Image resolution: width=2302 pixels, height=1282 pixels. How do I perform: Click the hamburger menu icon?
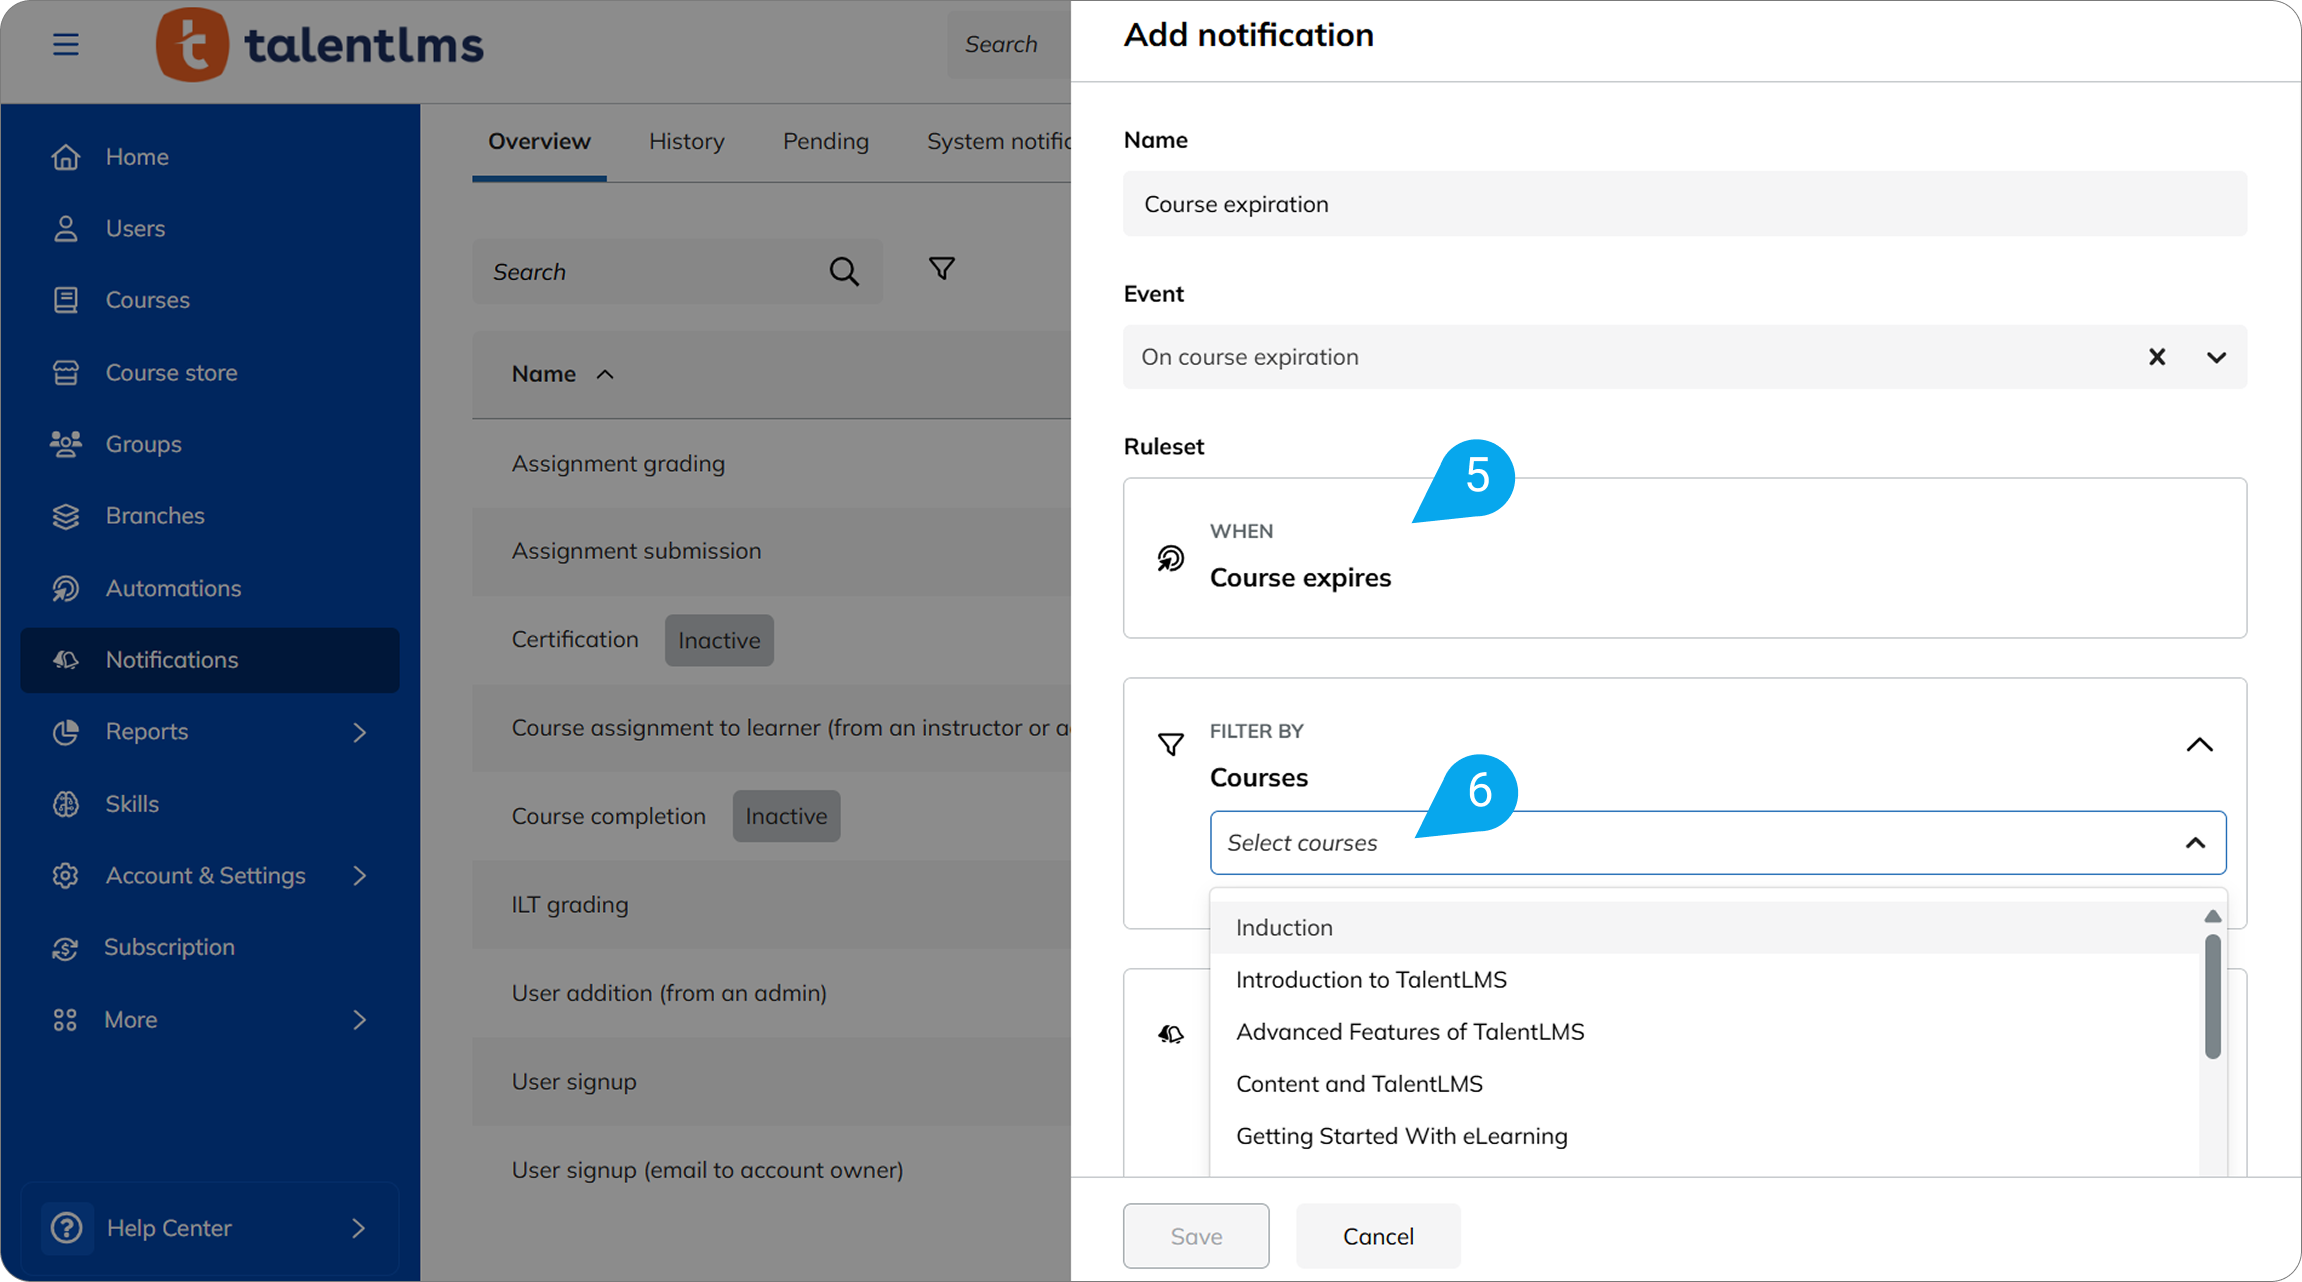pyautogui.click(x=66, y=45)
